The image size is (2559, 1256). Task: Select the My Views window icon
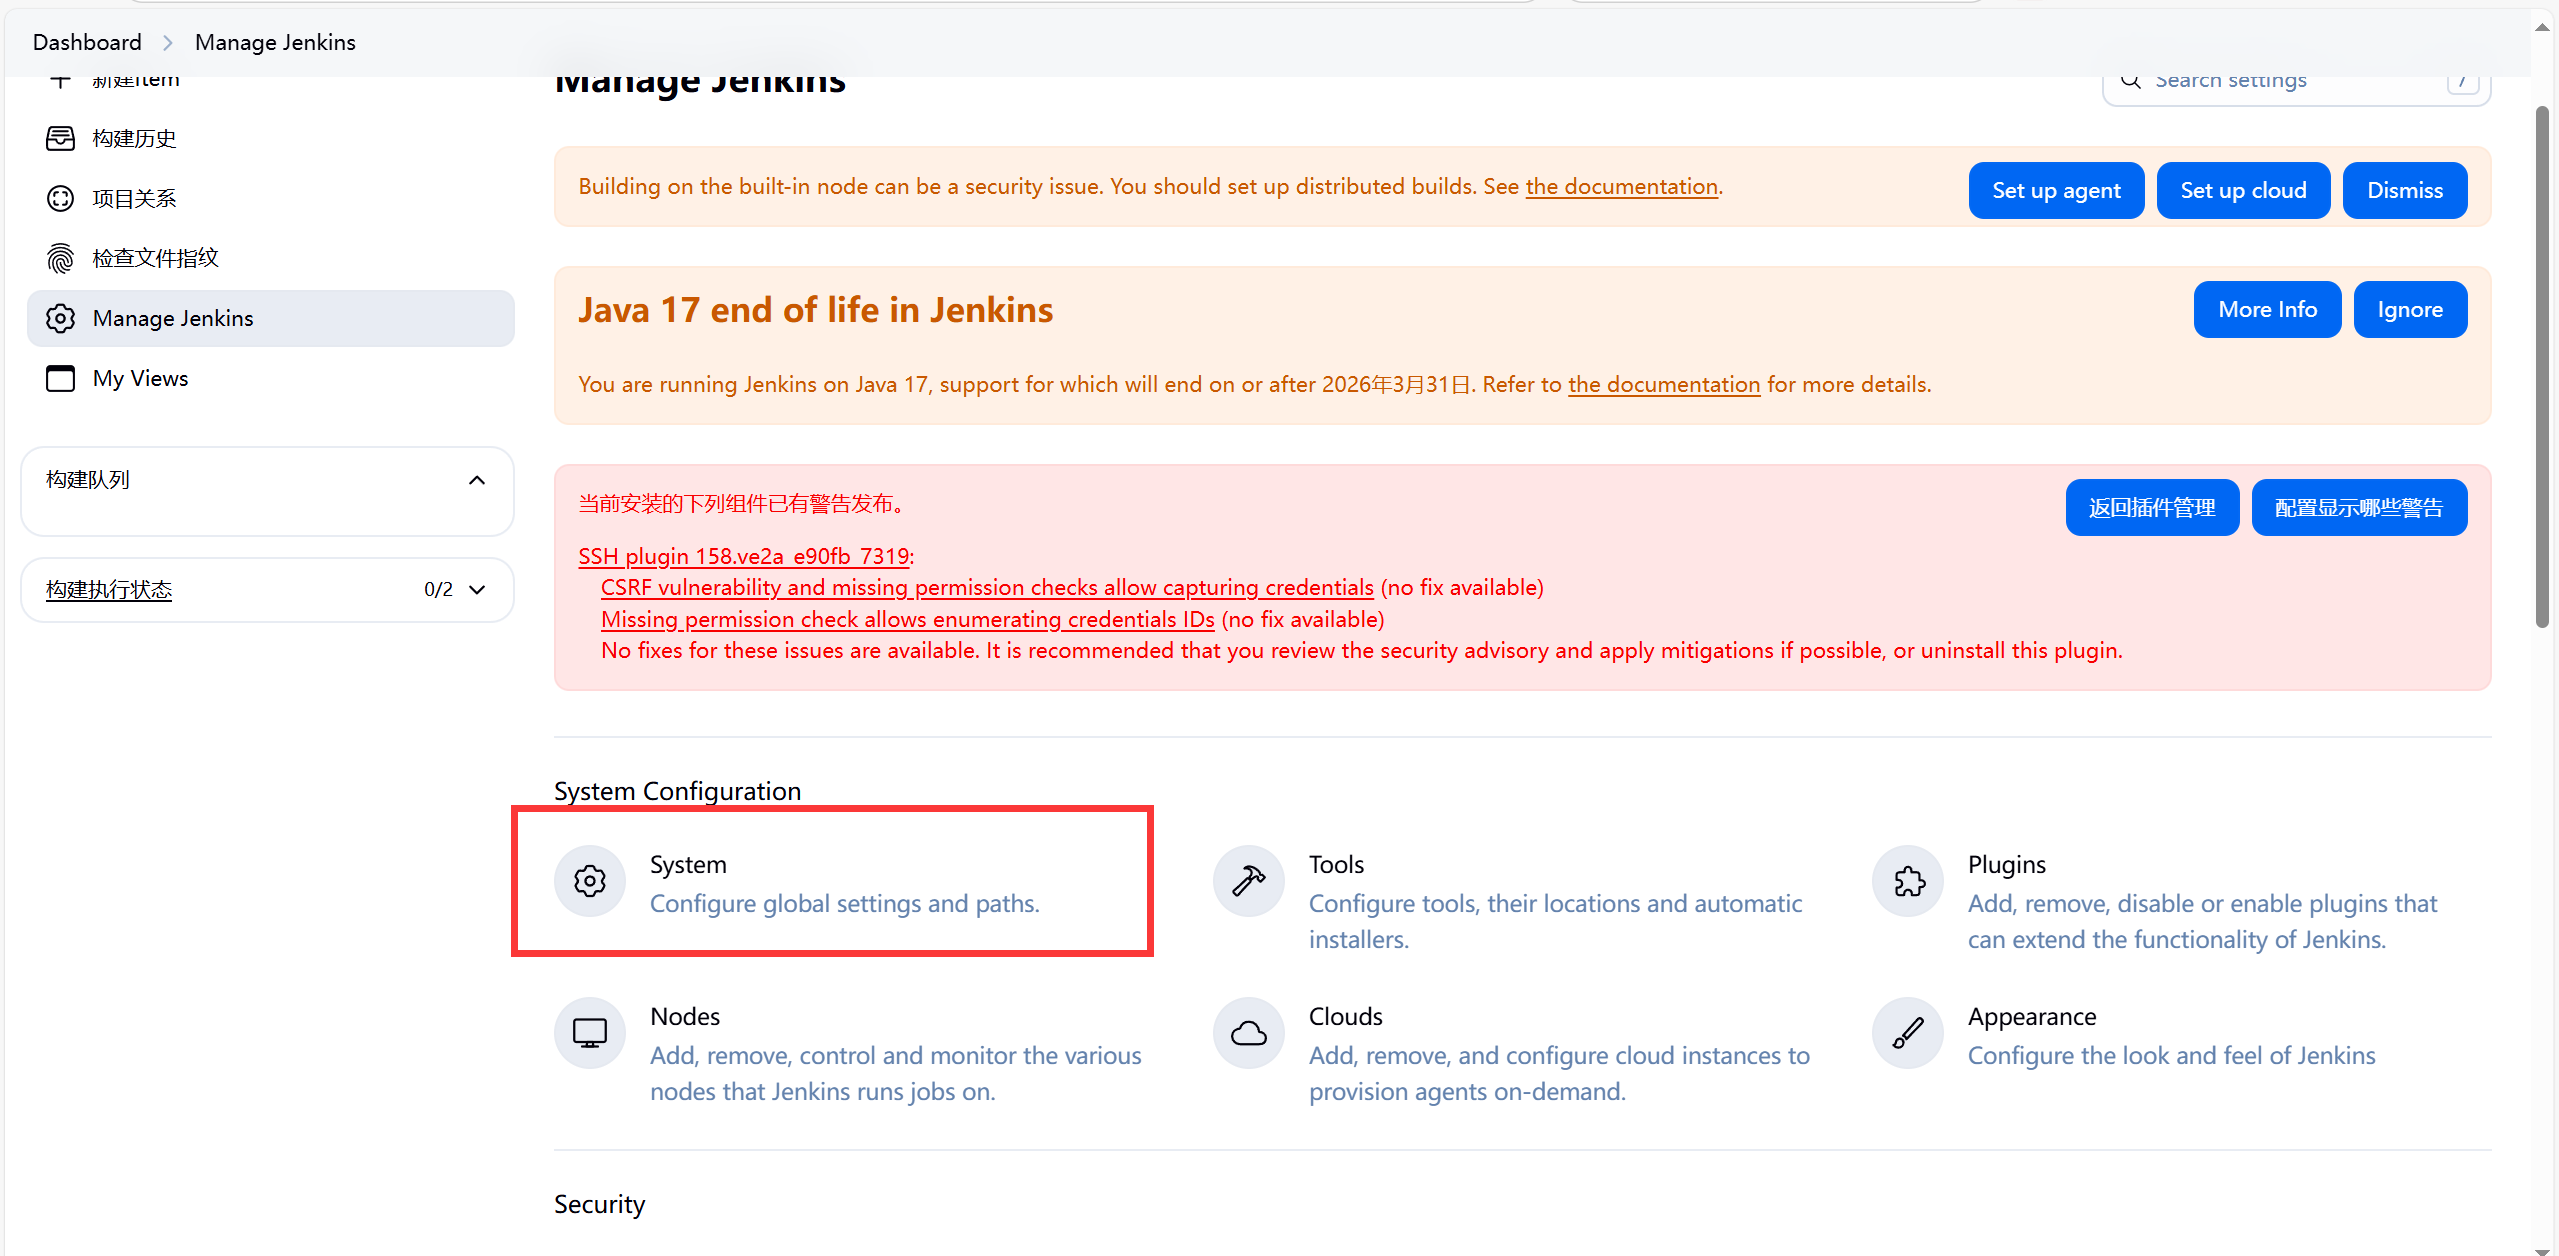pyautogui.click(x=60, y=378)
